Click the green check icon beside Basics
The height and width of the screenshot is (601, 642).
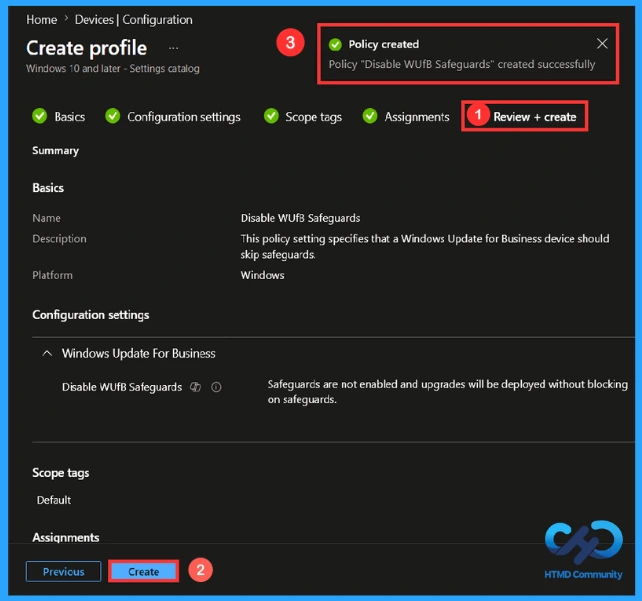40,116
